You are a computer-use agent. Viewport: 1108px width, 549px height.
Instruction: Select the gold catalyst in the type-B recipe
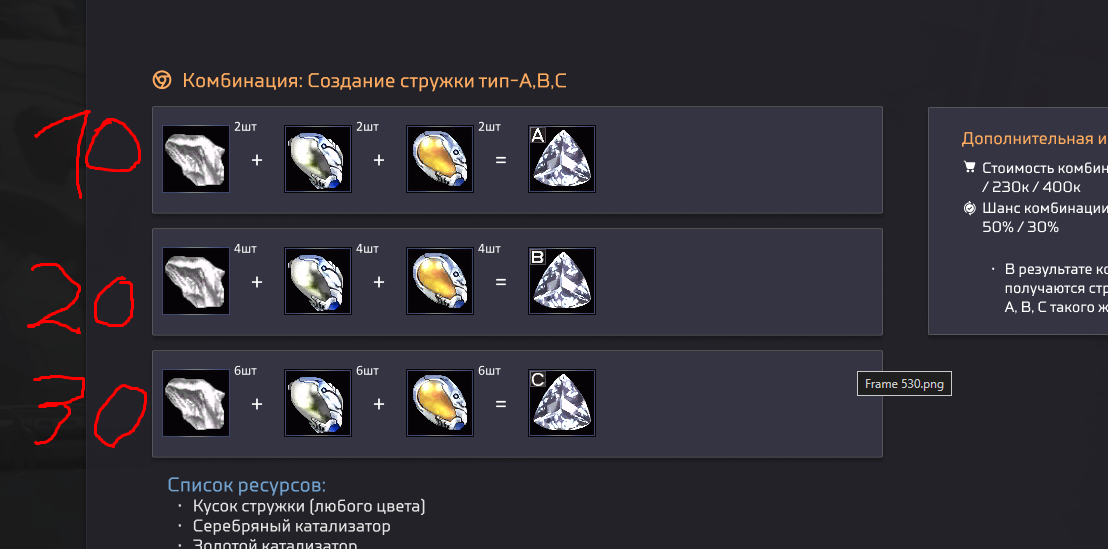tap(440, 281)
